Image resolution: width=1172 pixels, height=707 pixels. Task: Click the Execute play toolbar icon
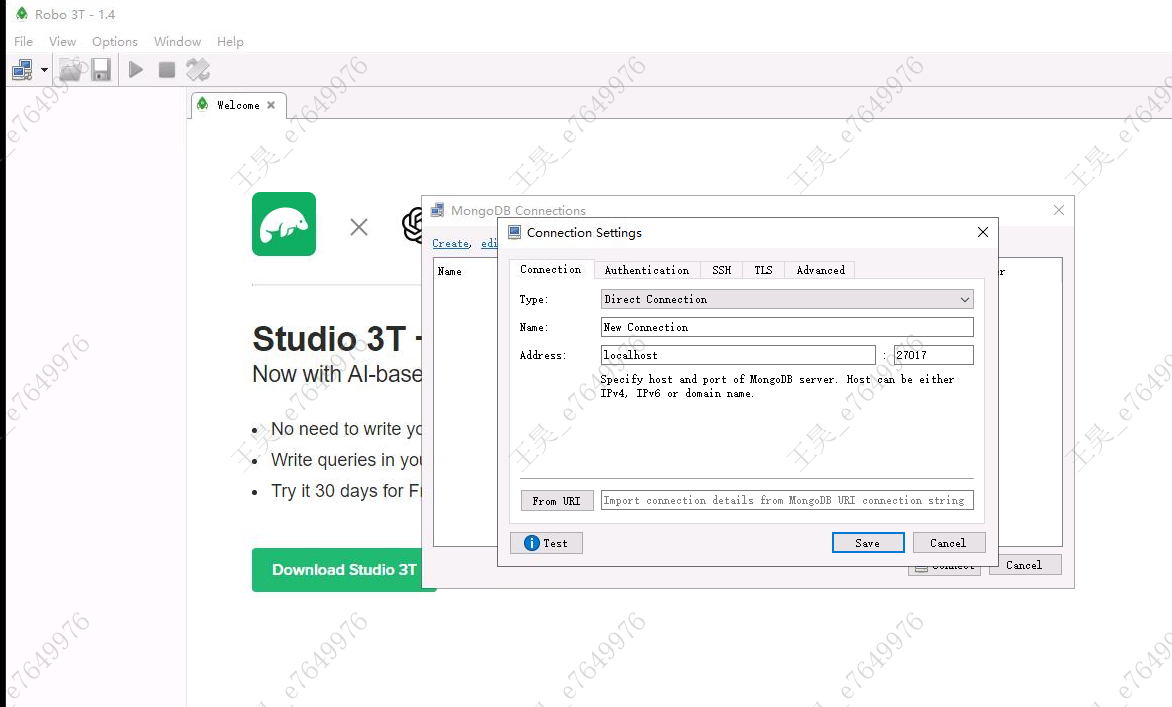136,70
